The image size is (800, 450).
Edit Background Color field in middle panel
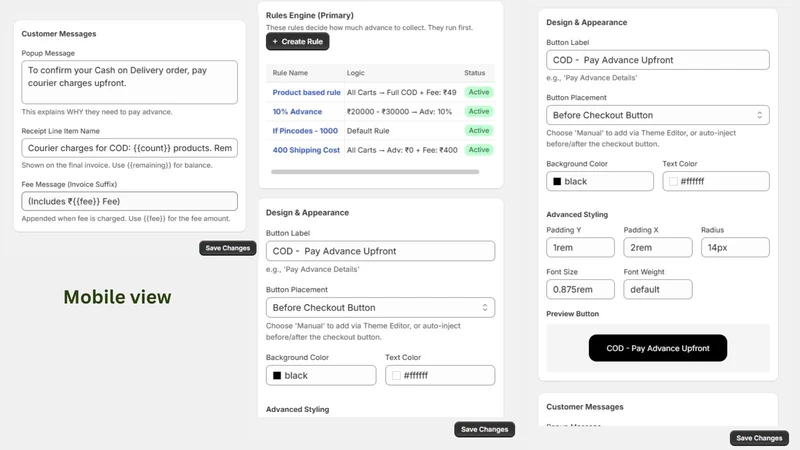321,376
